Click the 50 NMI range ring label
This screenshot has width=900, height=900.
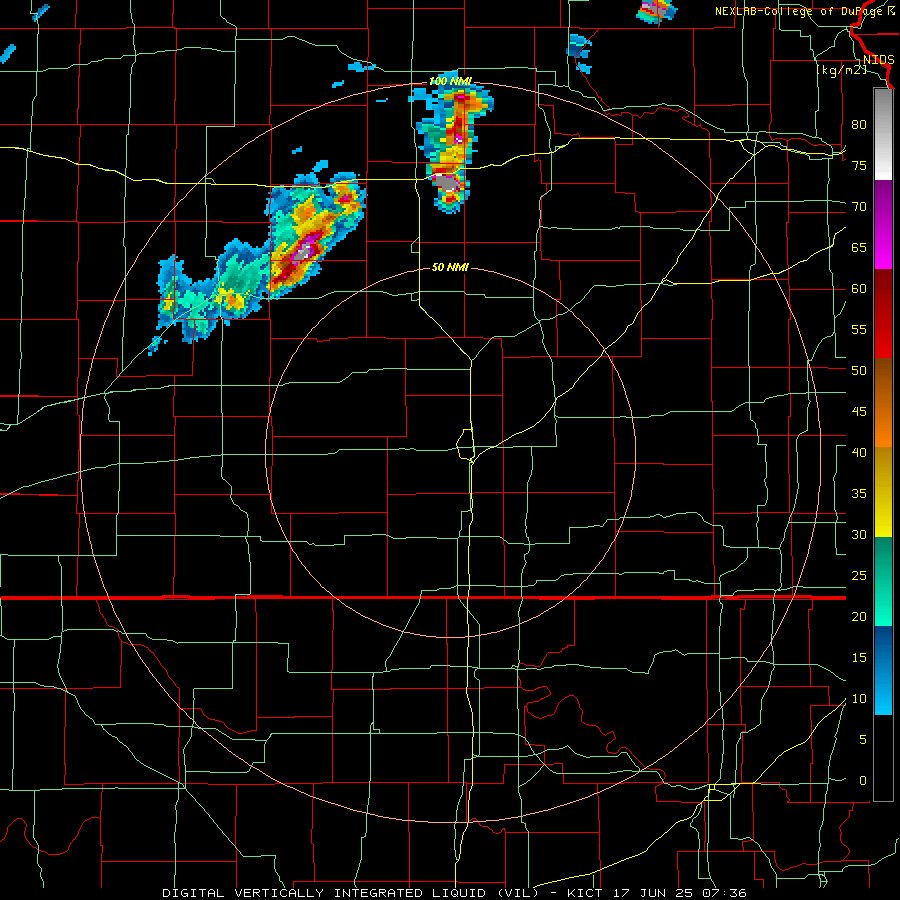click(x=450, y=267)
